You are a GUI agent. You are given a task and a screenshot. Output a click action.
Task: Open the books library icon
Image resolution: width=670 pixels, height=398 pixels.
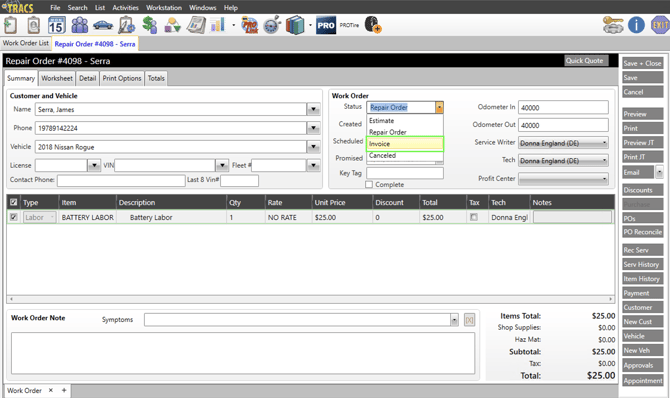(x=295, y=25)
